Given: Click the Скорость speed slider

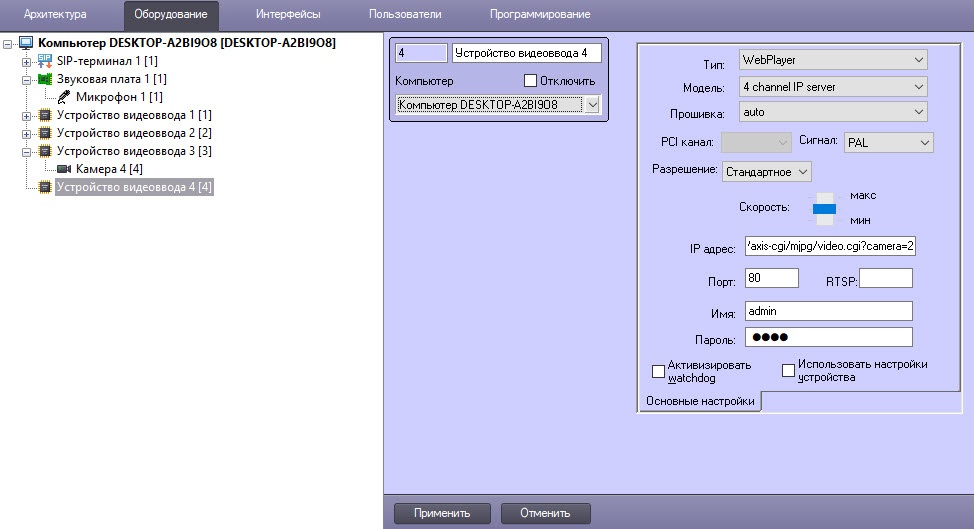Looking at the screenshot, I should (823, 207).
